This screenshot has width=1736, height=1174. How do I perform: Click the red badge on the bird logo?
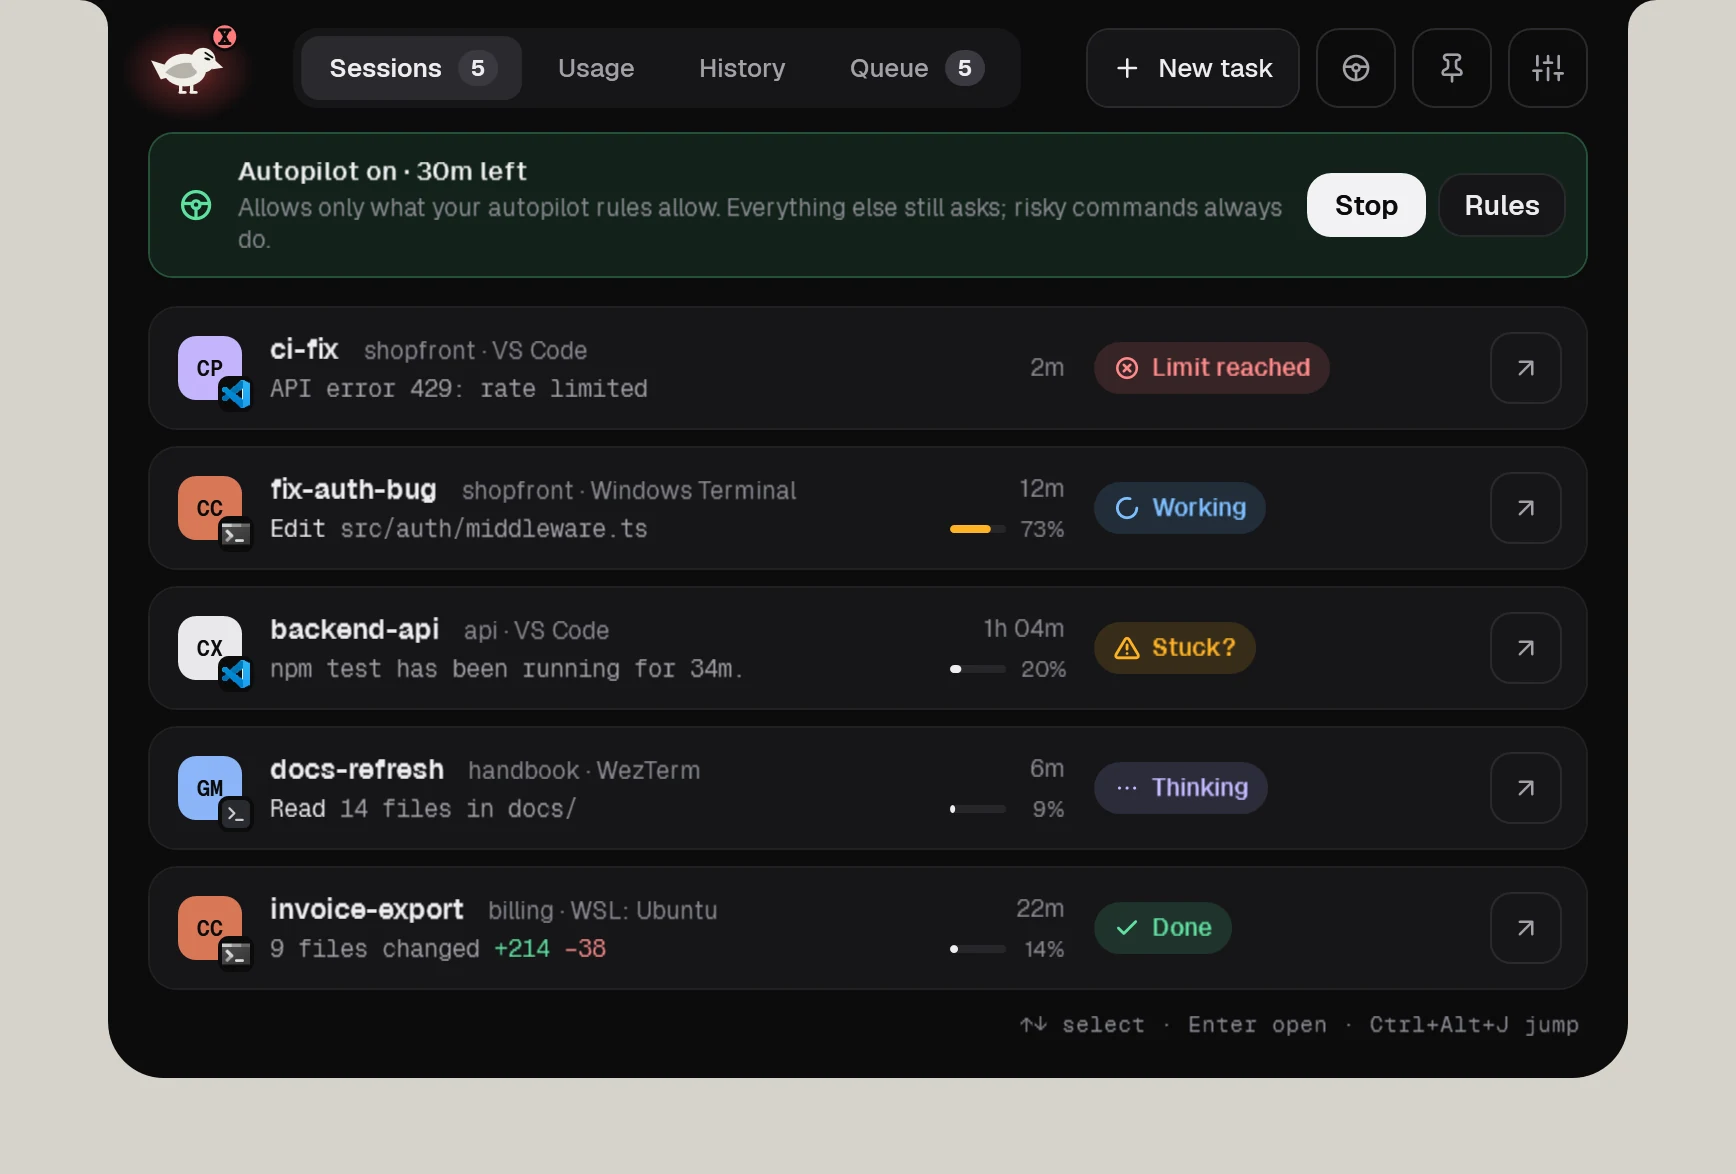[225, 37]
